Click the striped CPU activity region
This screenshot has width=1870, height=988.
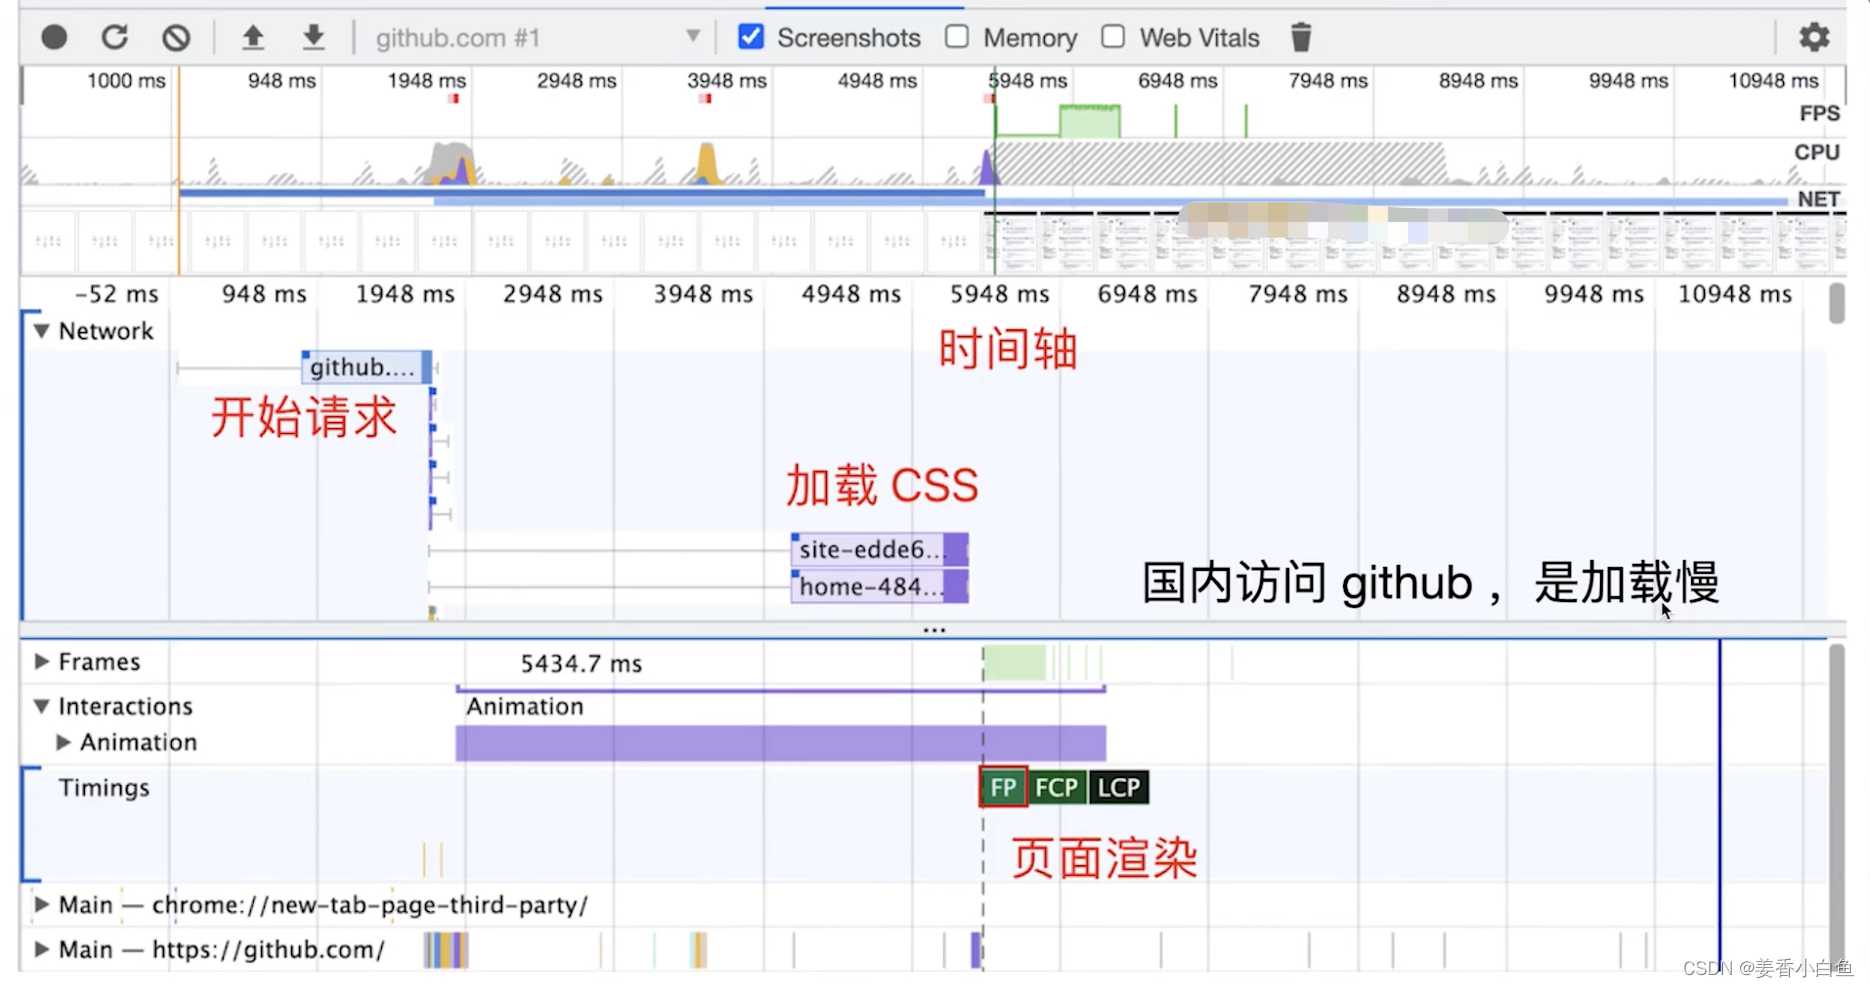point(1220,163)
